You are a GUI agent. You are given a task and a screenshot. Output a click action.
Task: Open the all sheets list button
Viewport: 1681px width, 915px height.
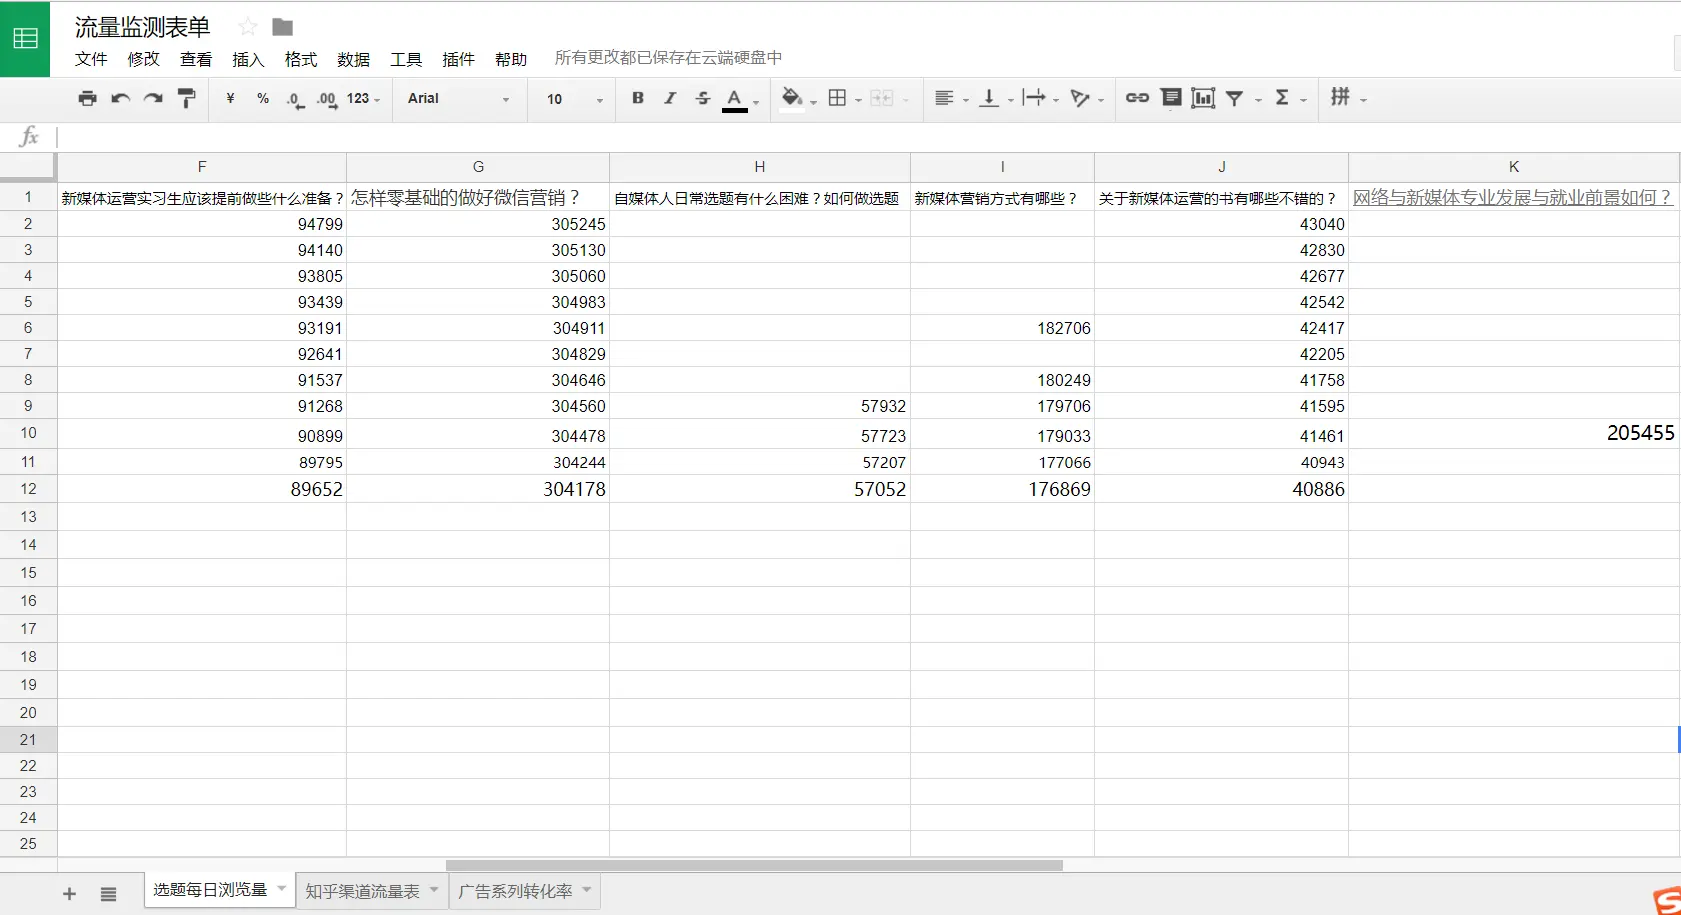click(109, 894)
